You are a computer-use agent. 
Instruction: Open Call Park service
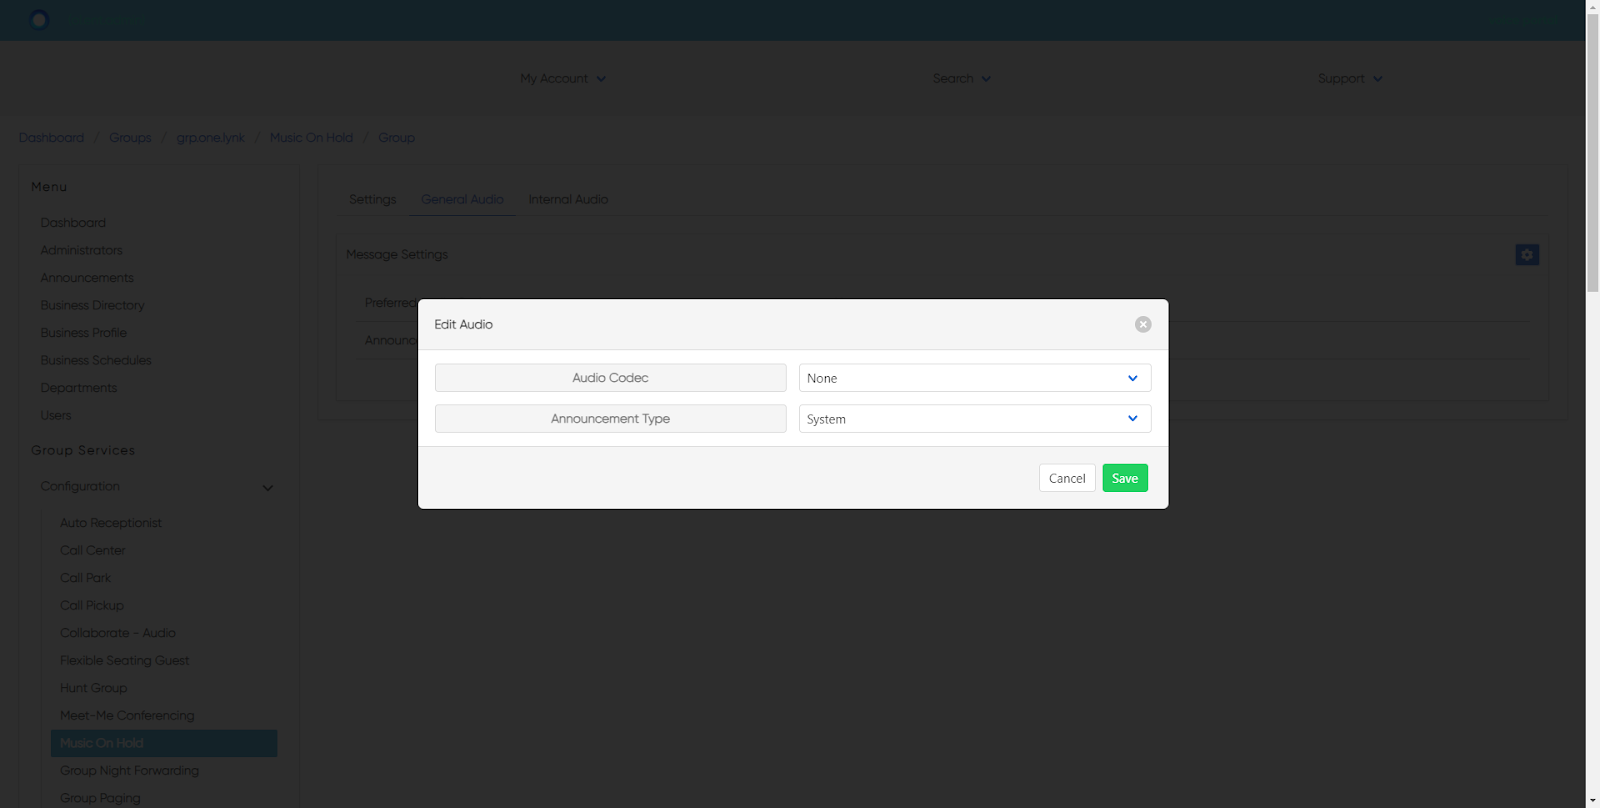(x=85, y=578)
